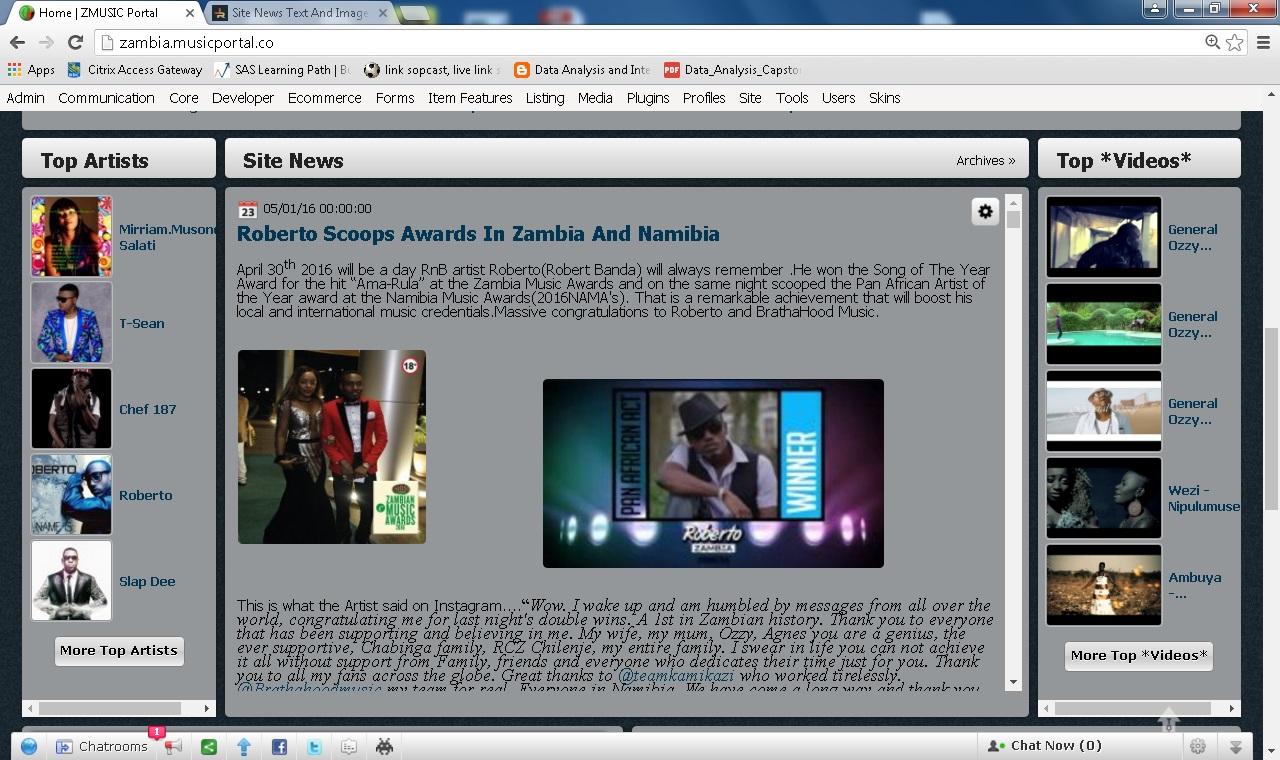Open the Citrix Access Gateway bookmark
The height and width of the screenshot is (760, 1280).
(134, 70)
